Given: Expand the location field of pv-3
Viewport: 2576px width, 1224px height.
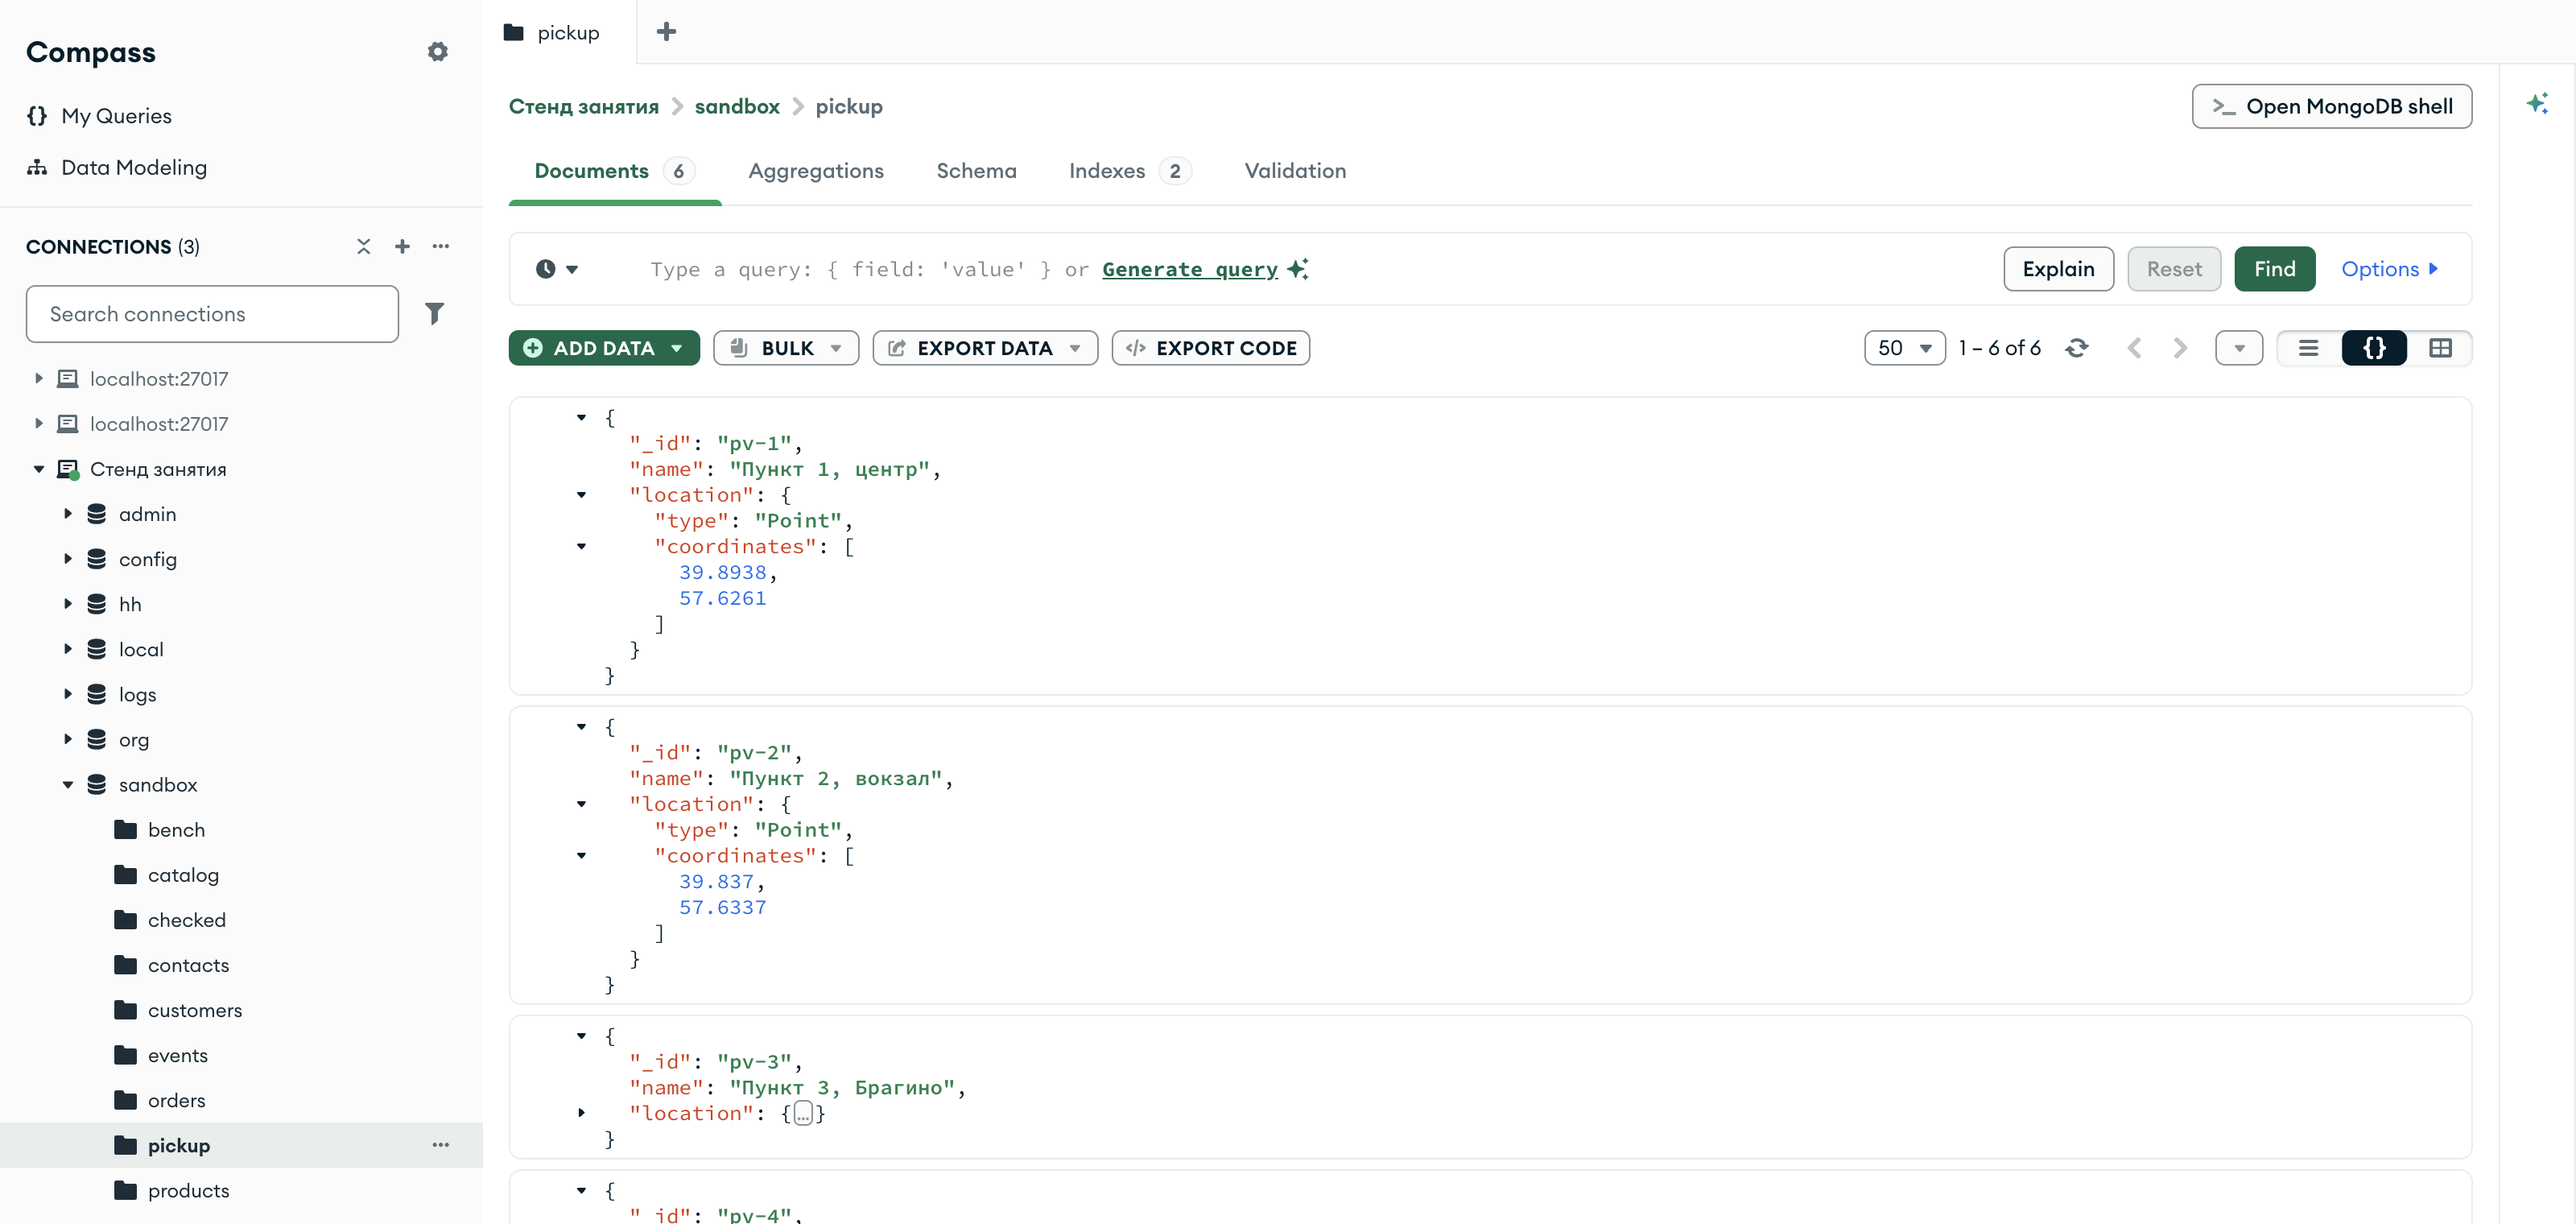Looking at the screenshot, I should point(581,1113).
